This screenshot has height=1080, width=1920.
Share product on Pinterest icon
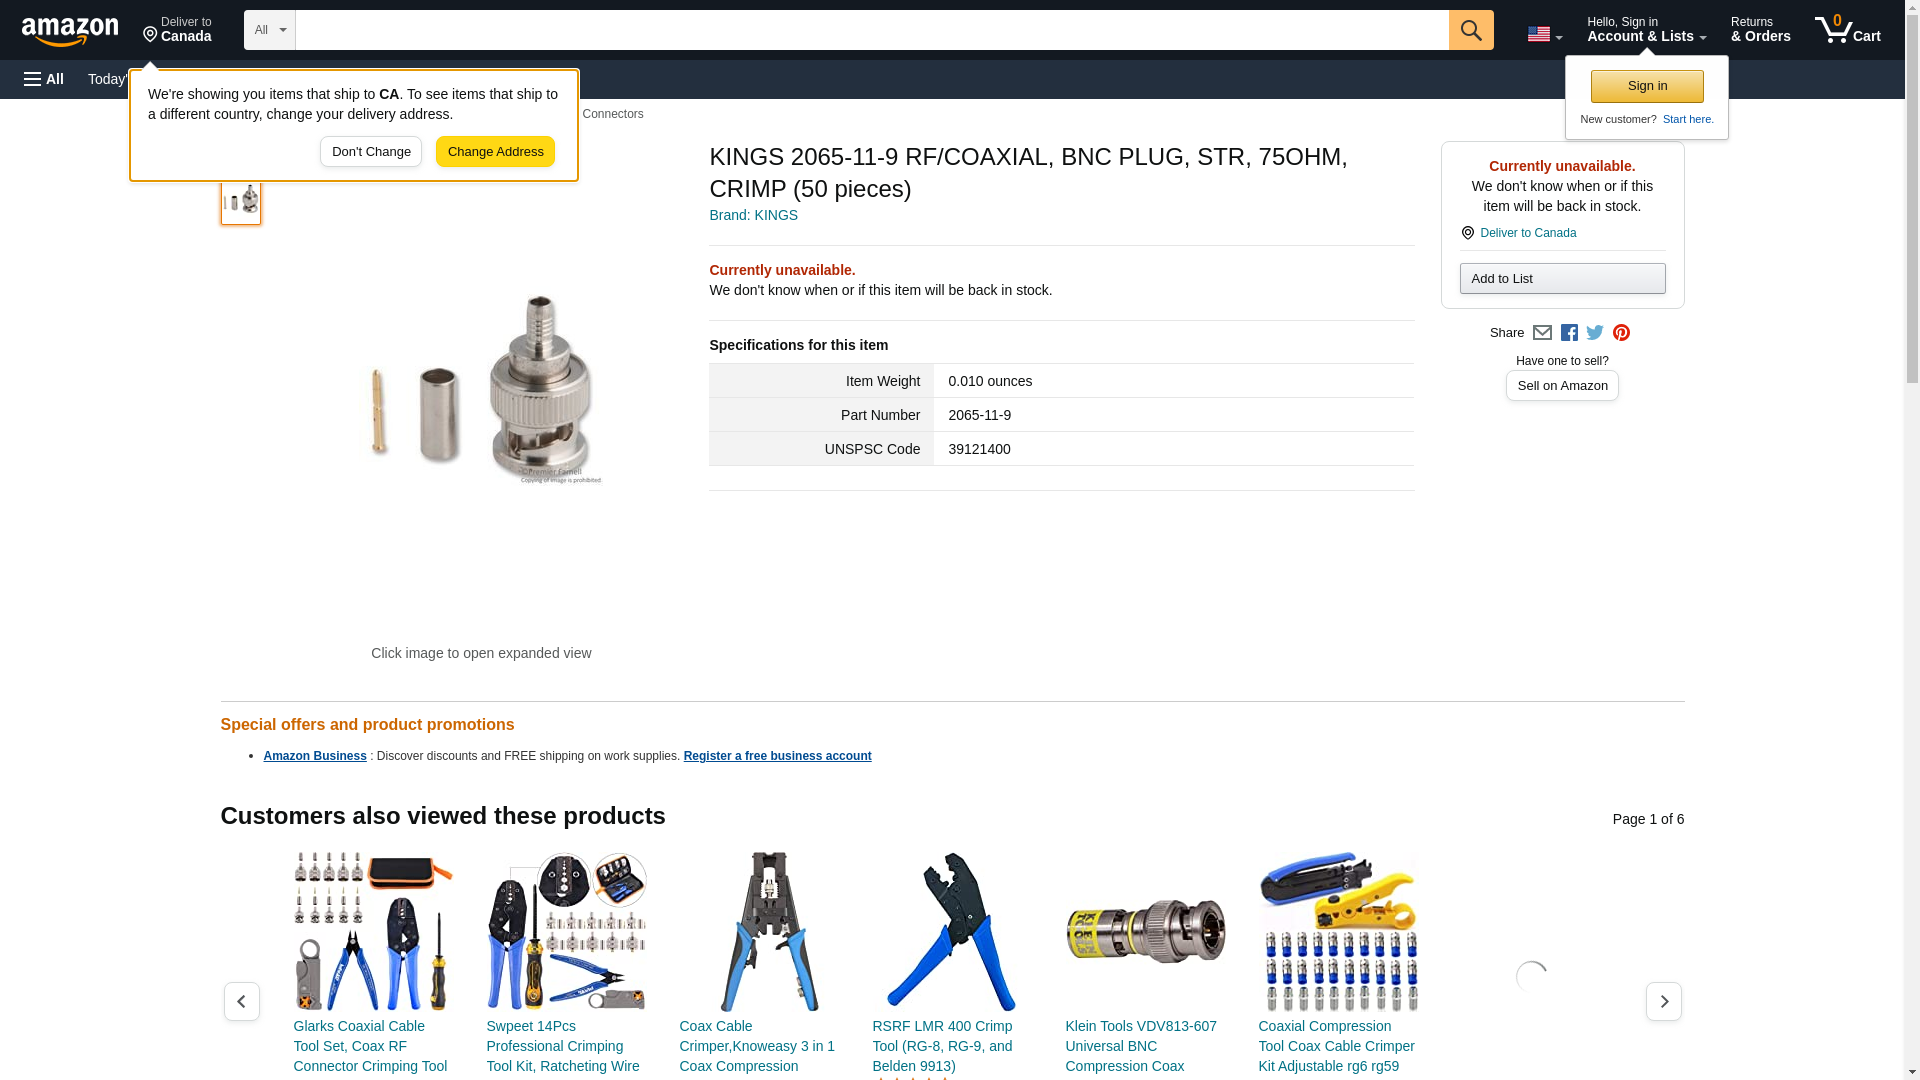point(1621,333)
